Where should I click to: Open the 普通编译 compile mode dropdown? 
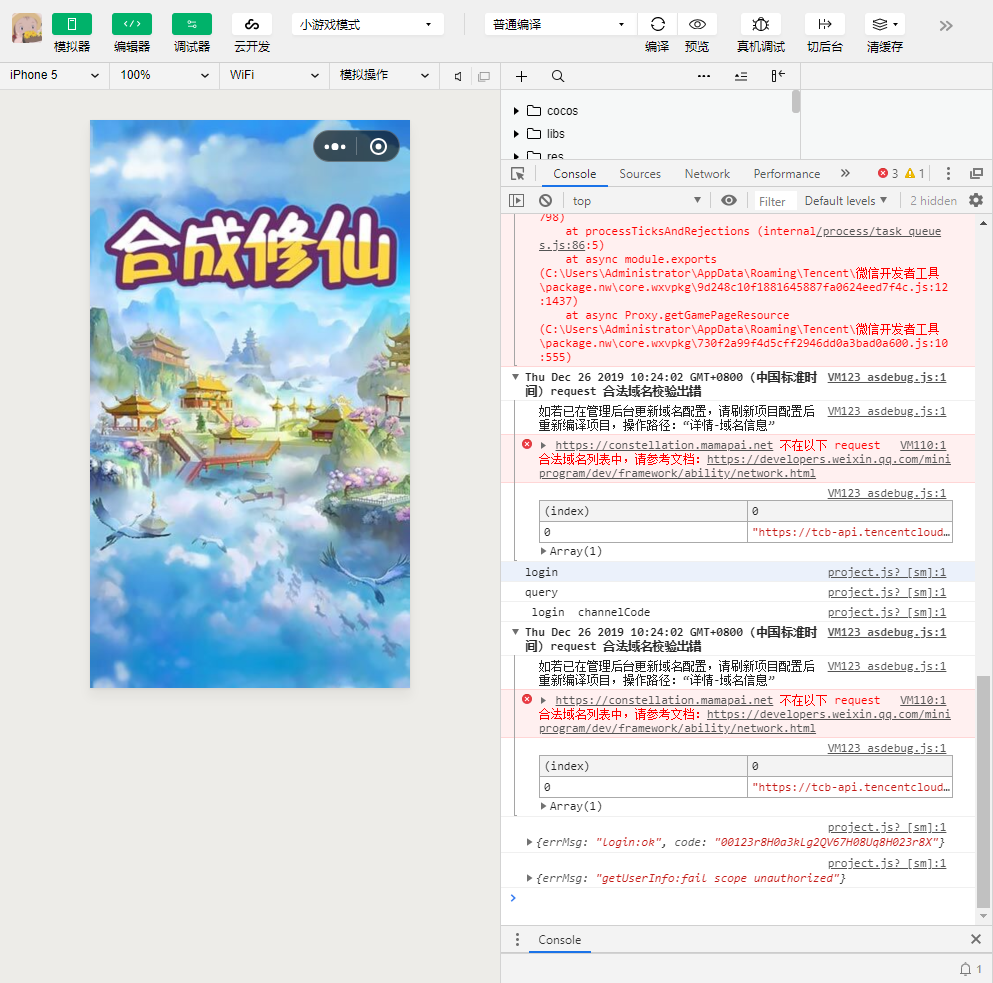pos(560,25)
